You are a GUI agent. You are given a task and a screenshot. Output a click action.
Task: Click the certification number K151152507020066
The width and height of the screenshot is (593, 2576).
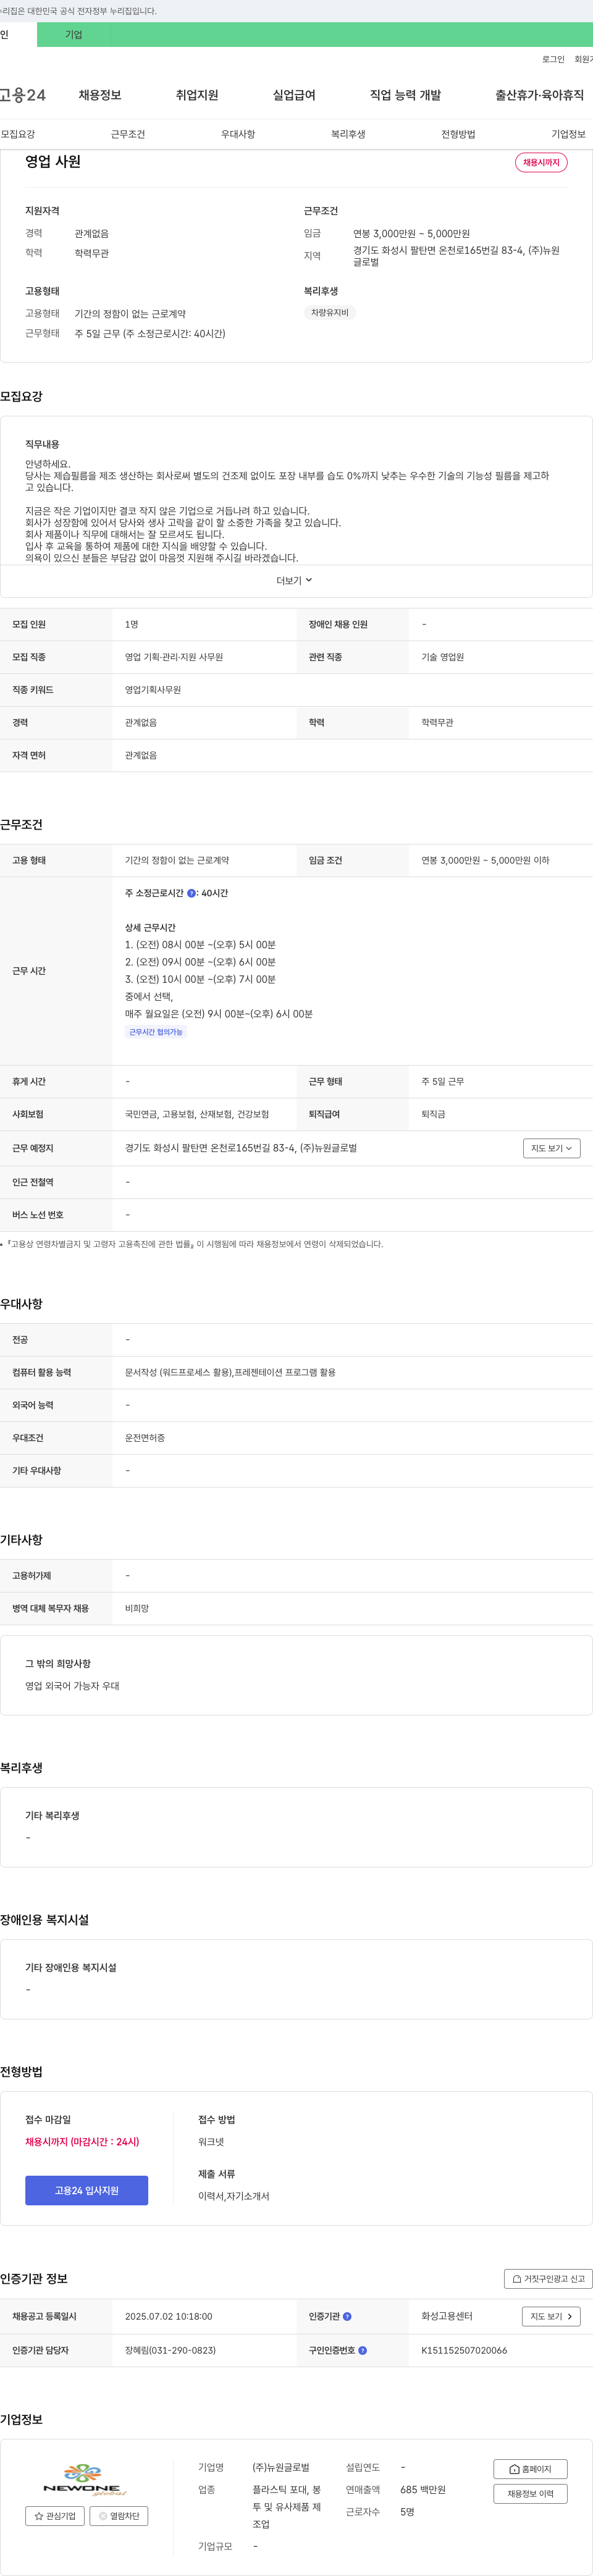pyautogui.click(x=464, y=2350)
